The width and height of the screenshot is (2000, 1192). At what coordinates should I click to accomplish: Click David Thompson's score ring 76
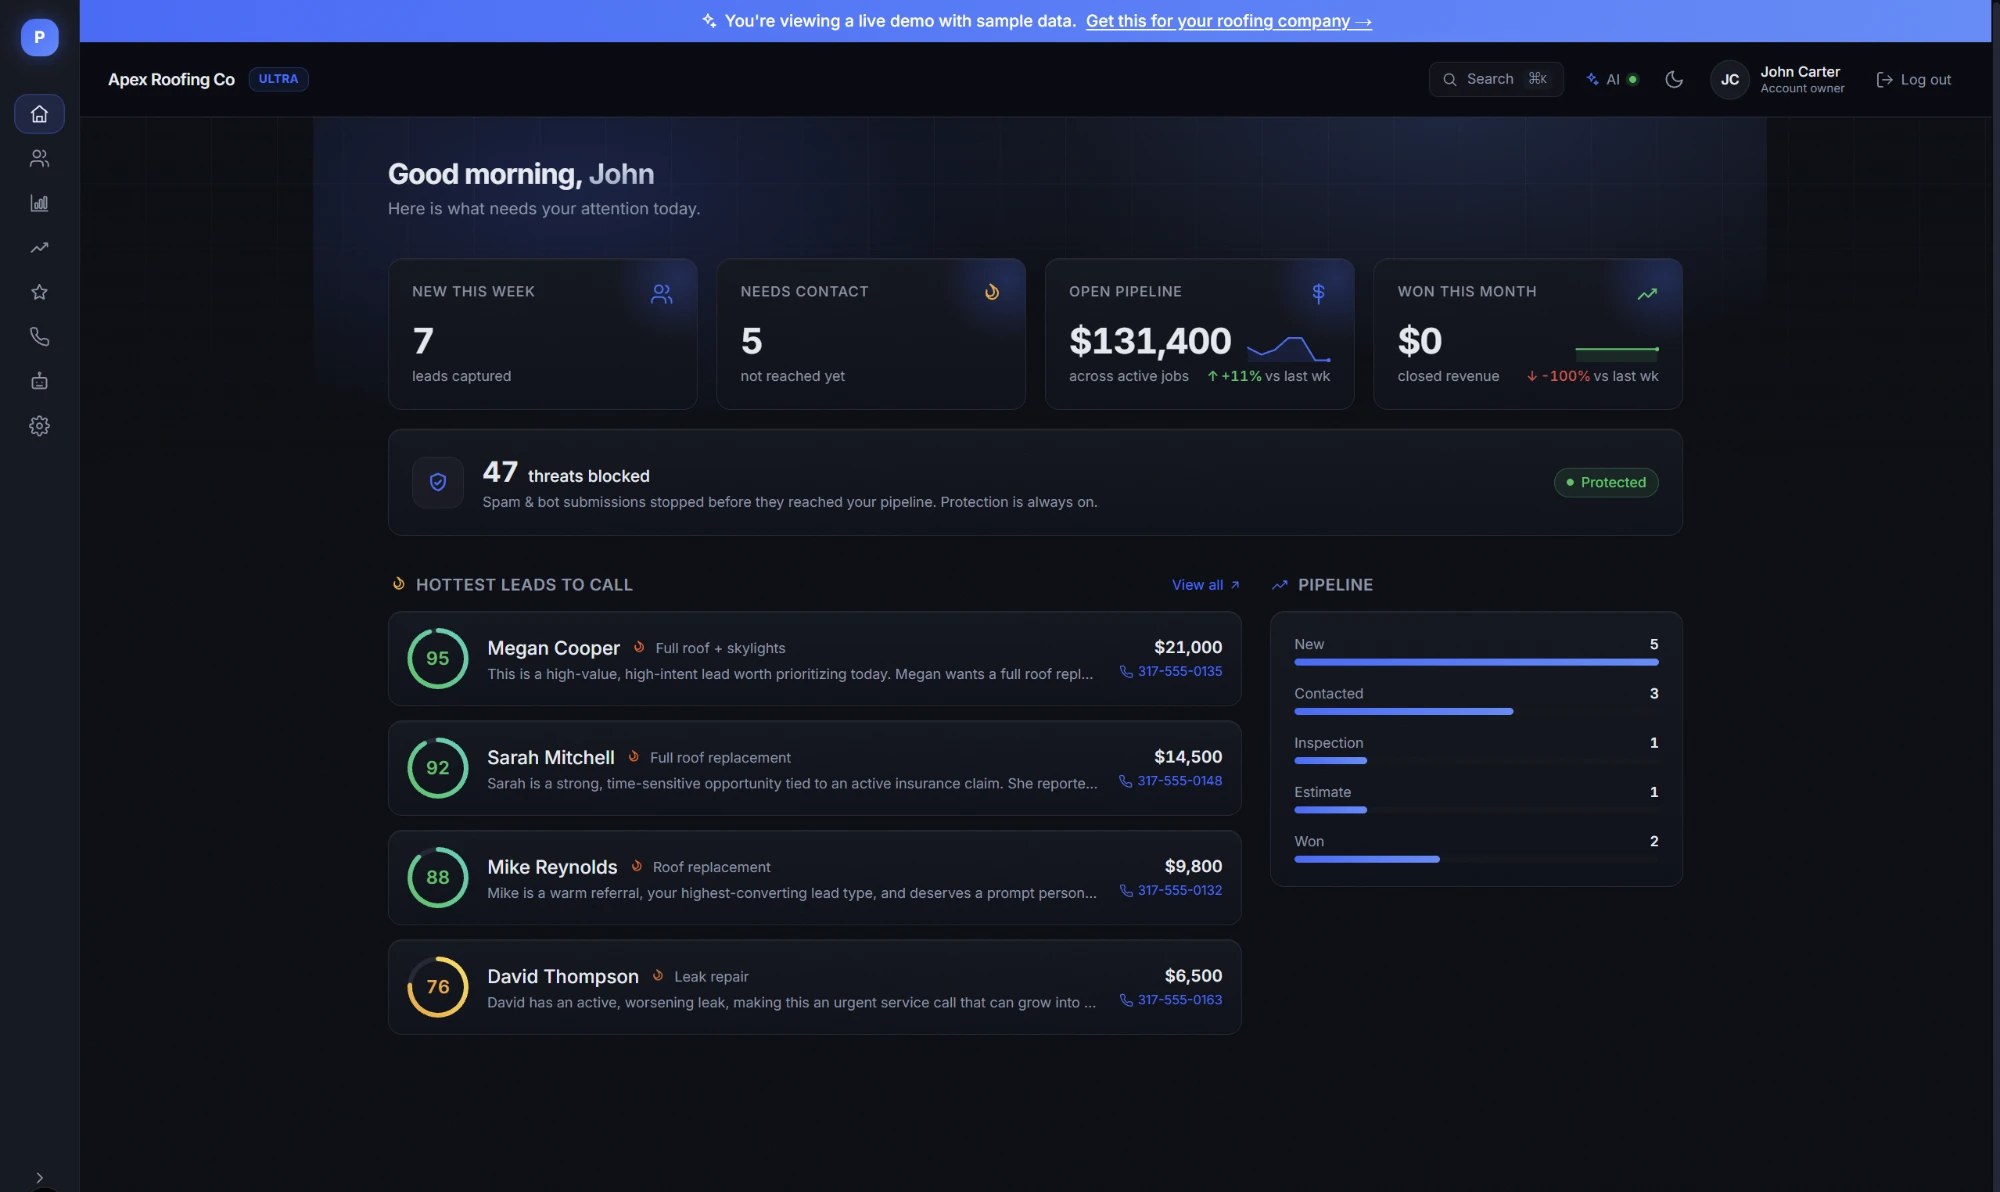pos(438,987)
